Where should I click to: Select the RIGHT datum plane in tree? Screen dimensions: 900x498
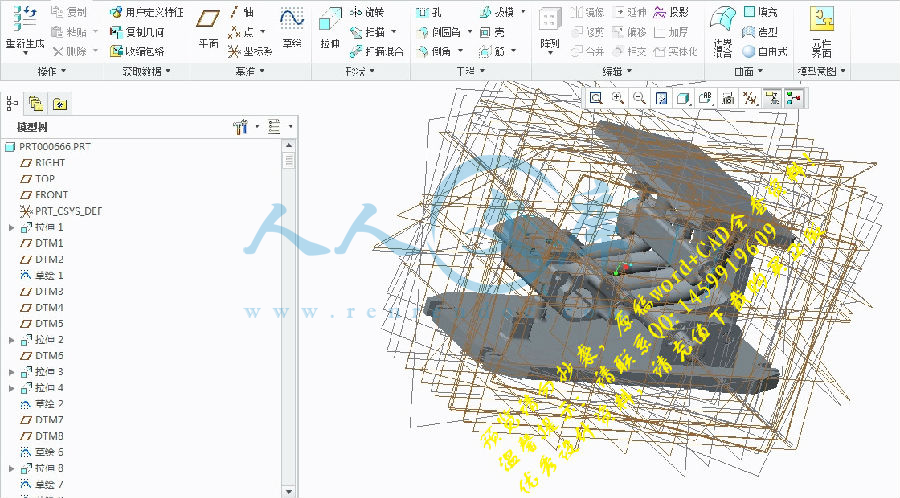tap(42, 163)
